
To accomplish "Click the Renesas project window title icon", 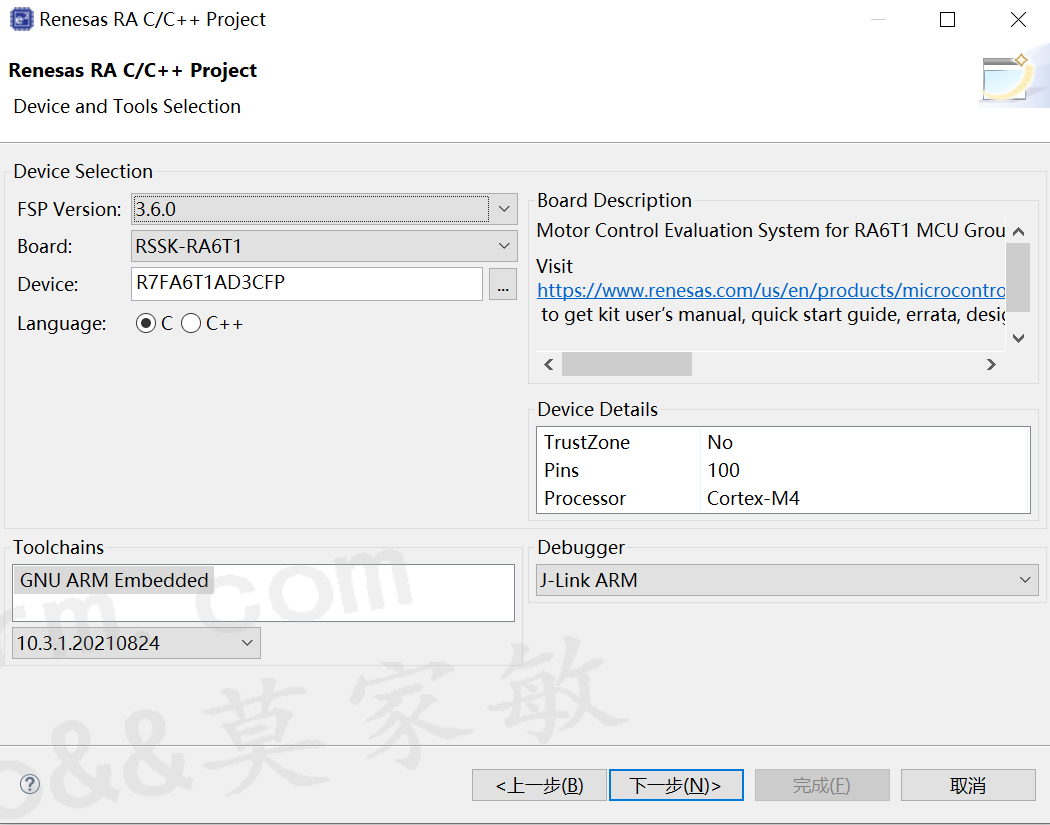I will tap(21, 19).
